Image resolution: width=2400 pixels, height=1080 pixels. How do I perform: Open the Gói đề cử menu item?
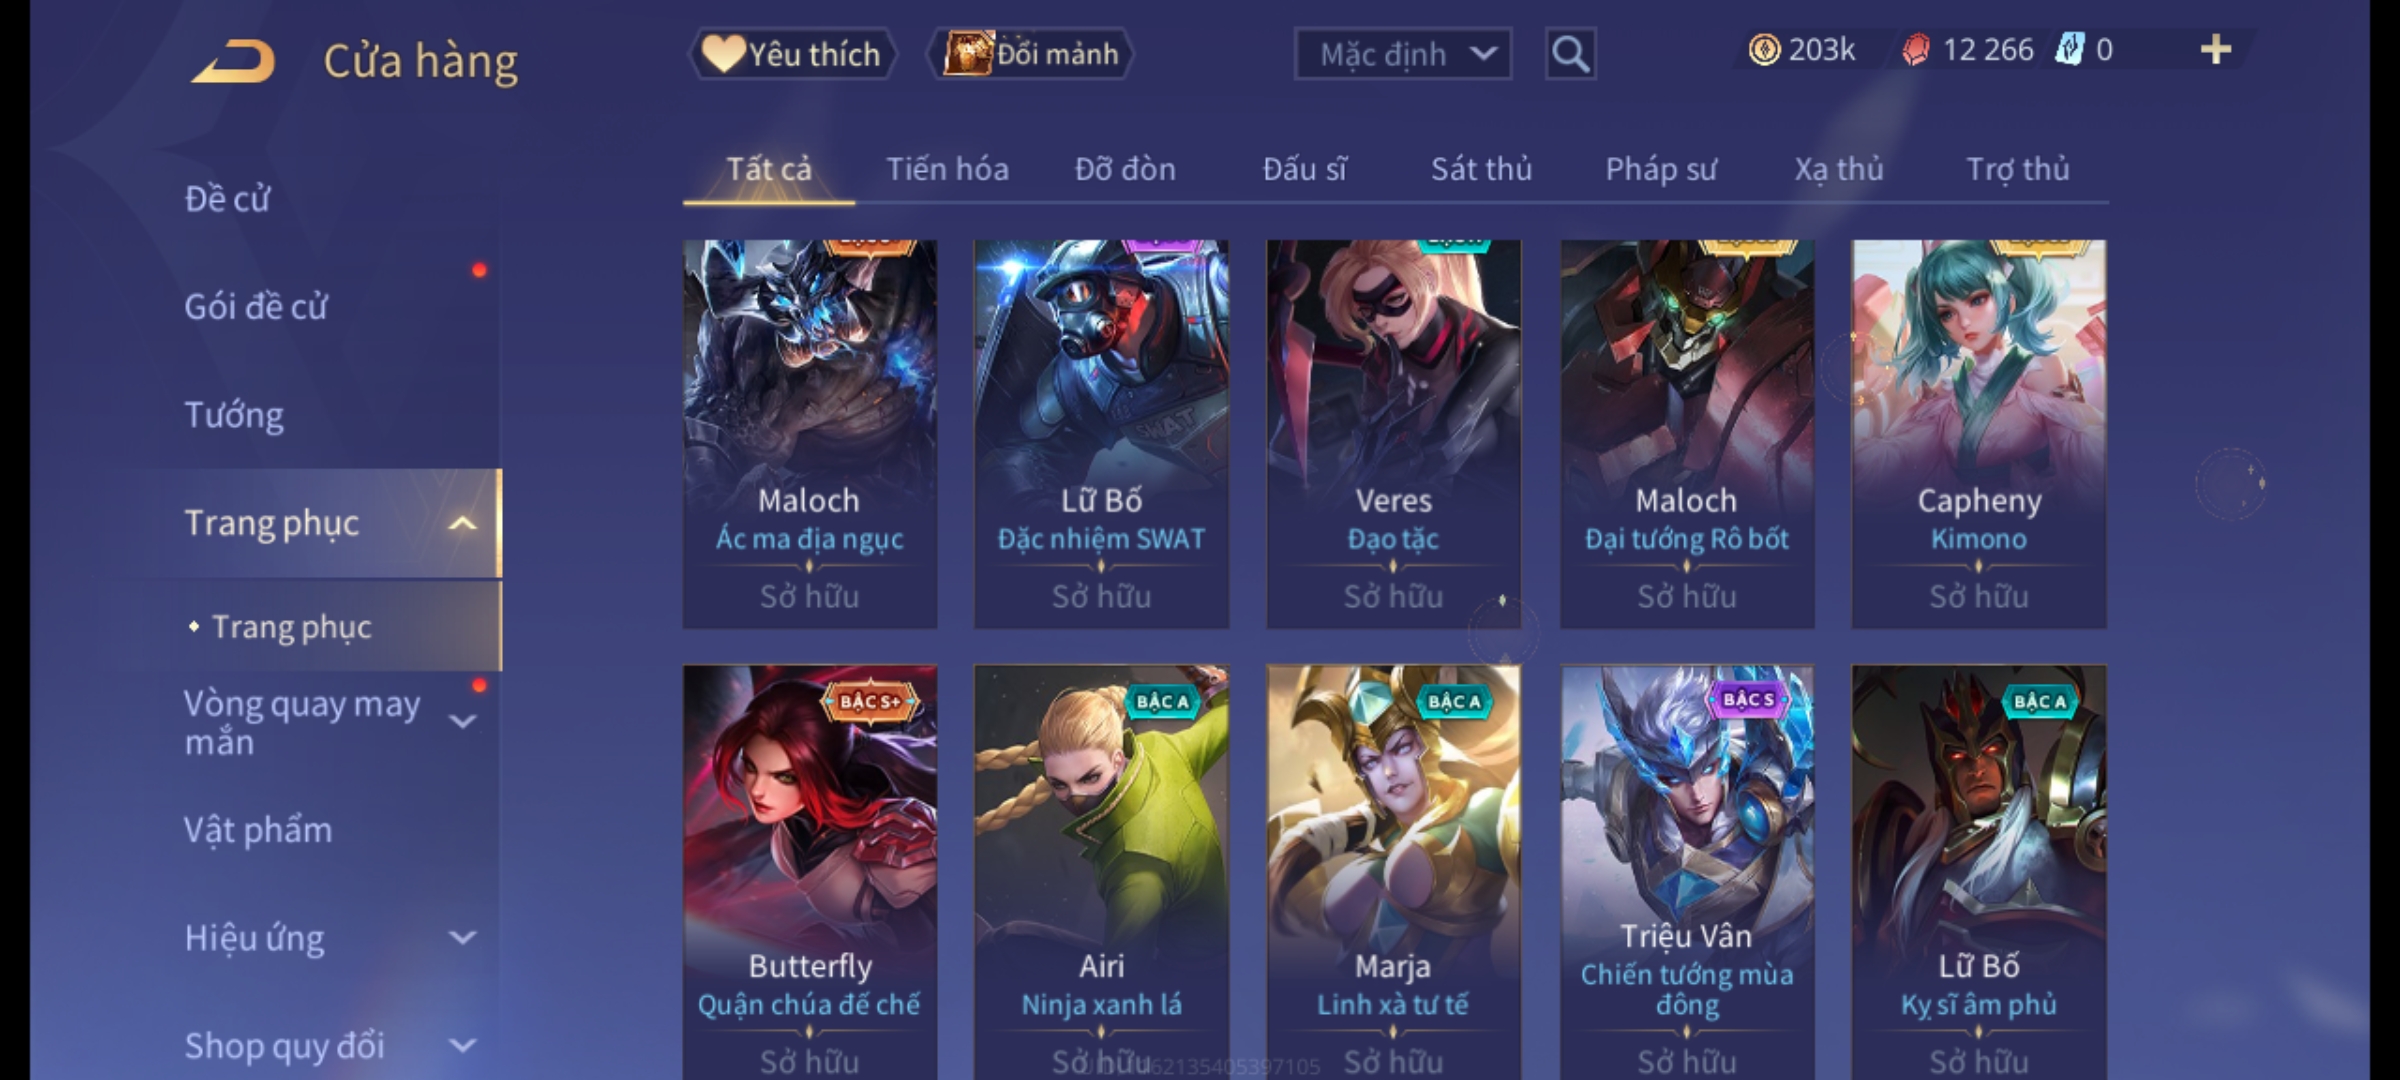tap(256, 307)
